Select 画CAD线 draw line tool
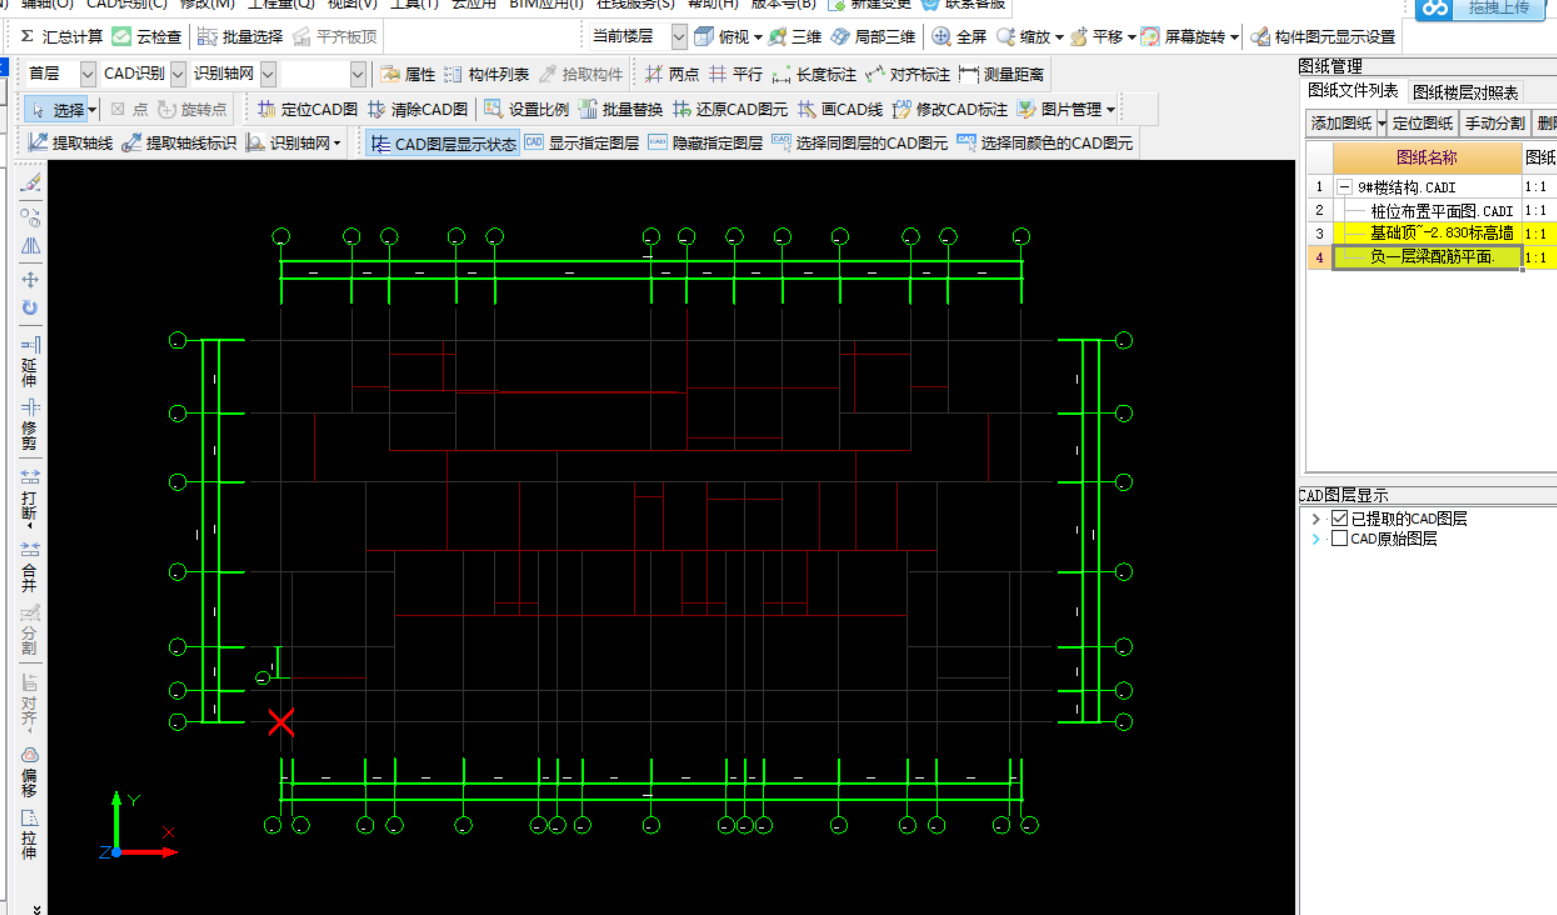This screenshot has height=915, width=1557. [x=840, y=109]
